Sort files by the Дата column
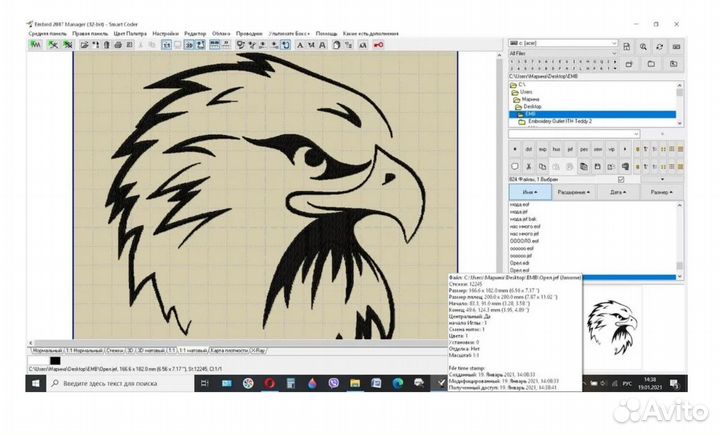 (x=617, y=191)
